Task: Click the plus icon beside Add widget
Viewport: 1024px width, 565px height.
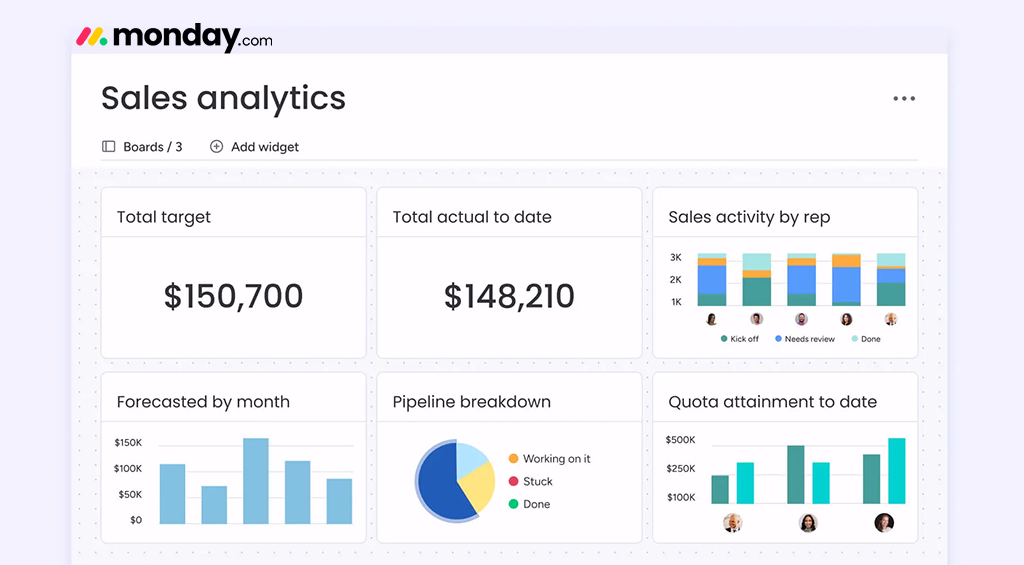Action: click(x=216, y=147)
